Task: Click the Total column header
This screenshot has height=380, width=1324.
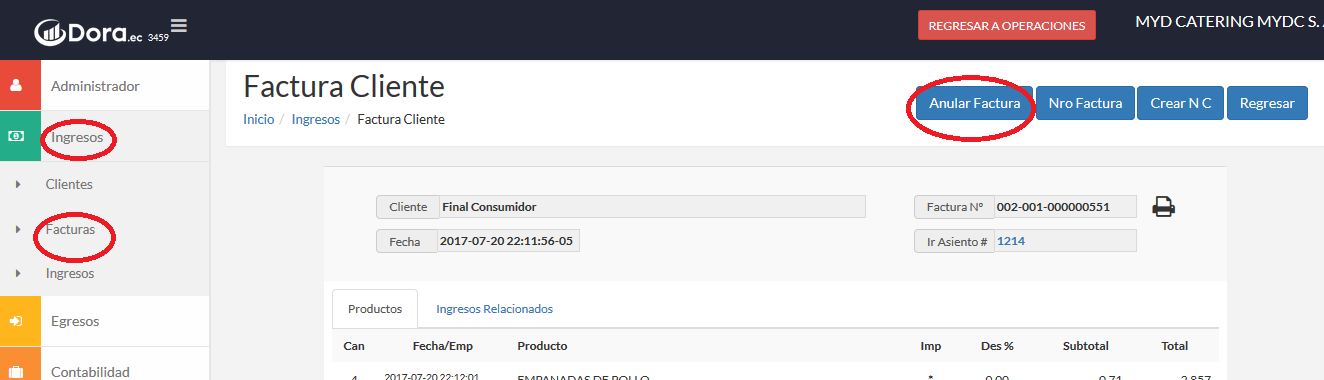Action: 1174,346
